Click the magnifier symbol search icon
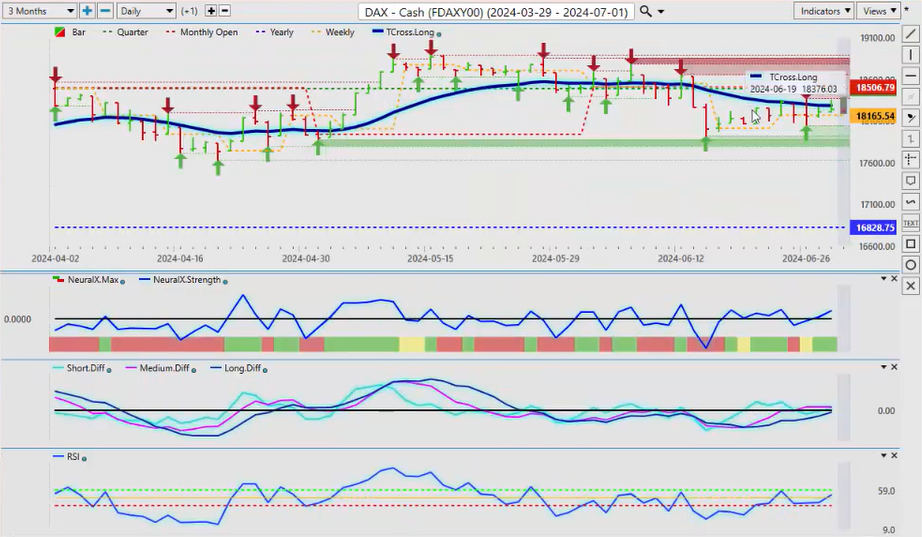 [646, 11]
